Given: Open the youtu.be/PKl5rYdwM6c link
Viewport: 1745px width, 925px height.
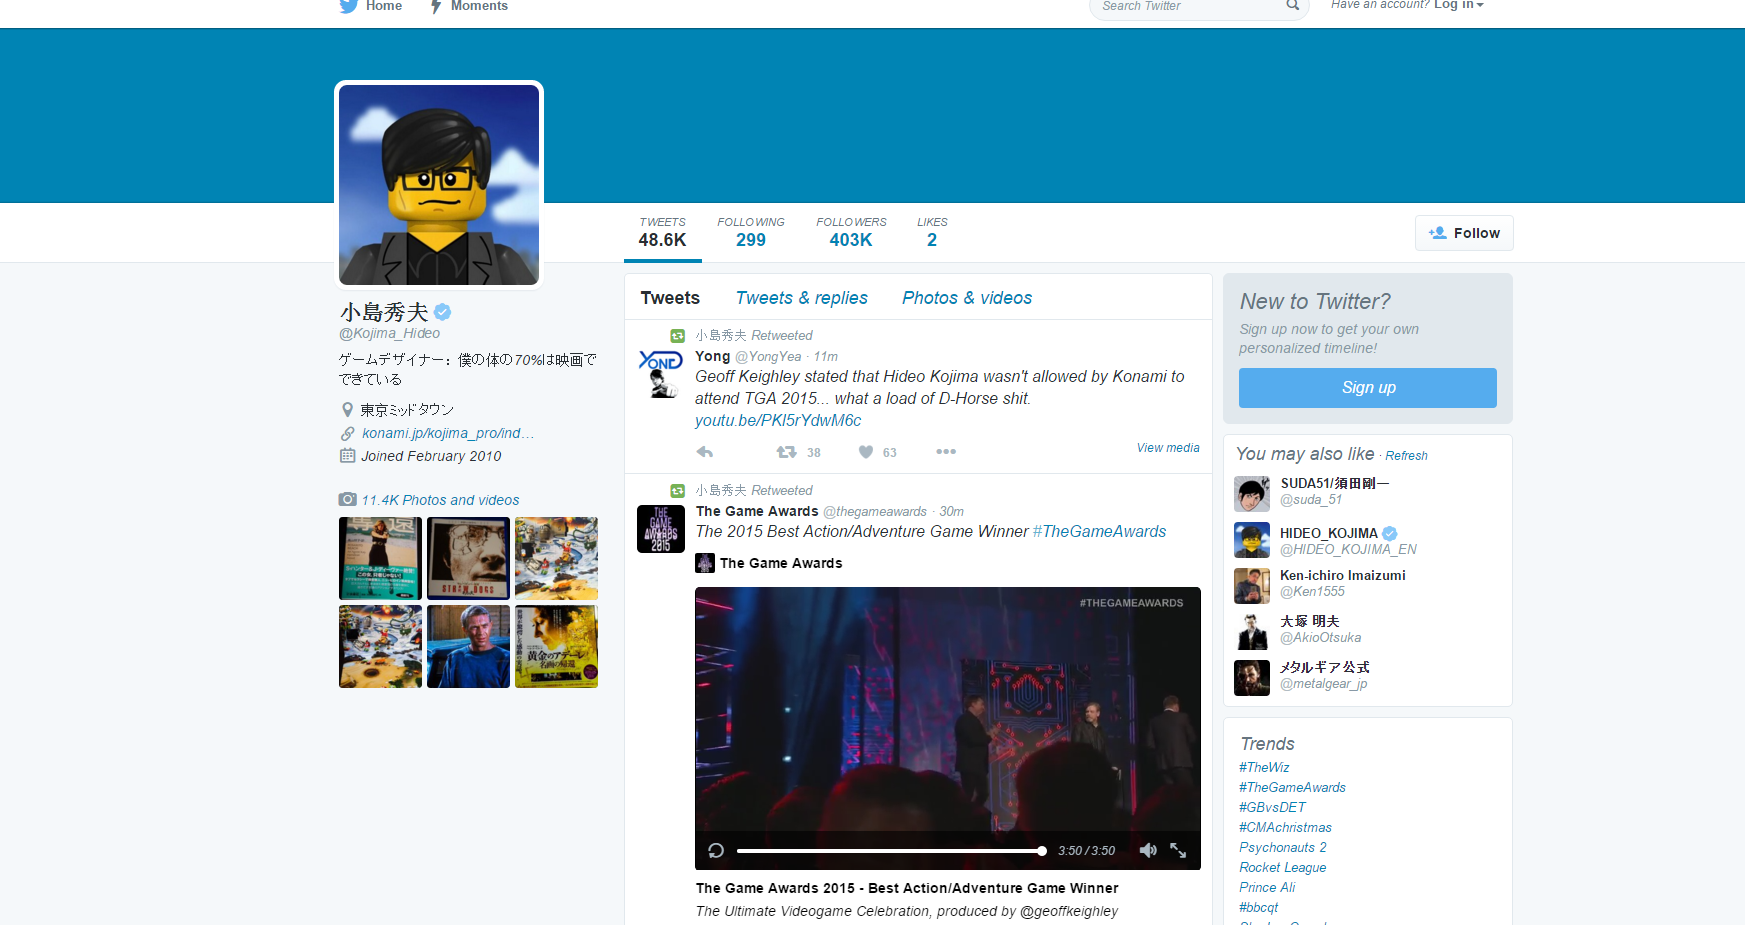Looking at the screenshot, I should pyautogui.click(x=778, y=421).
